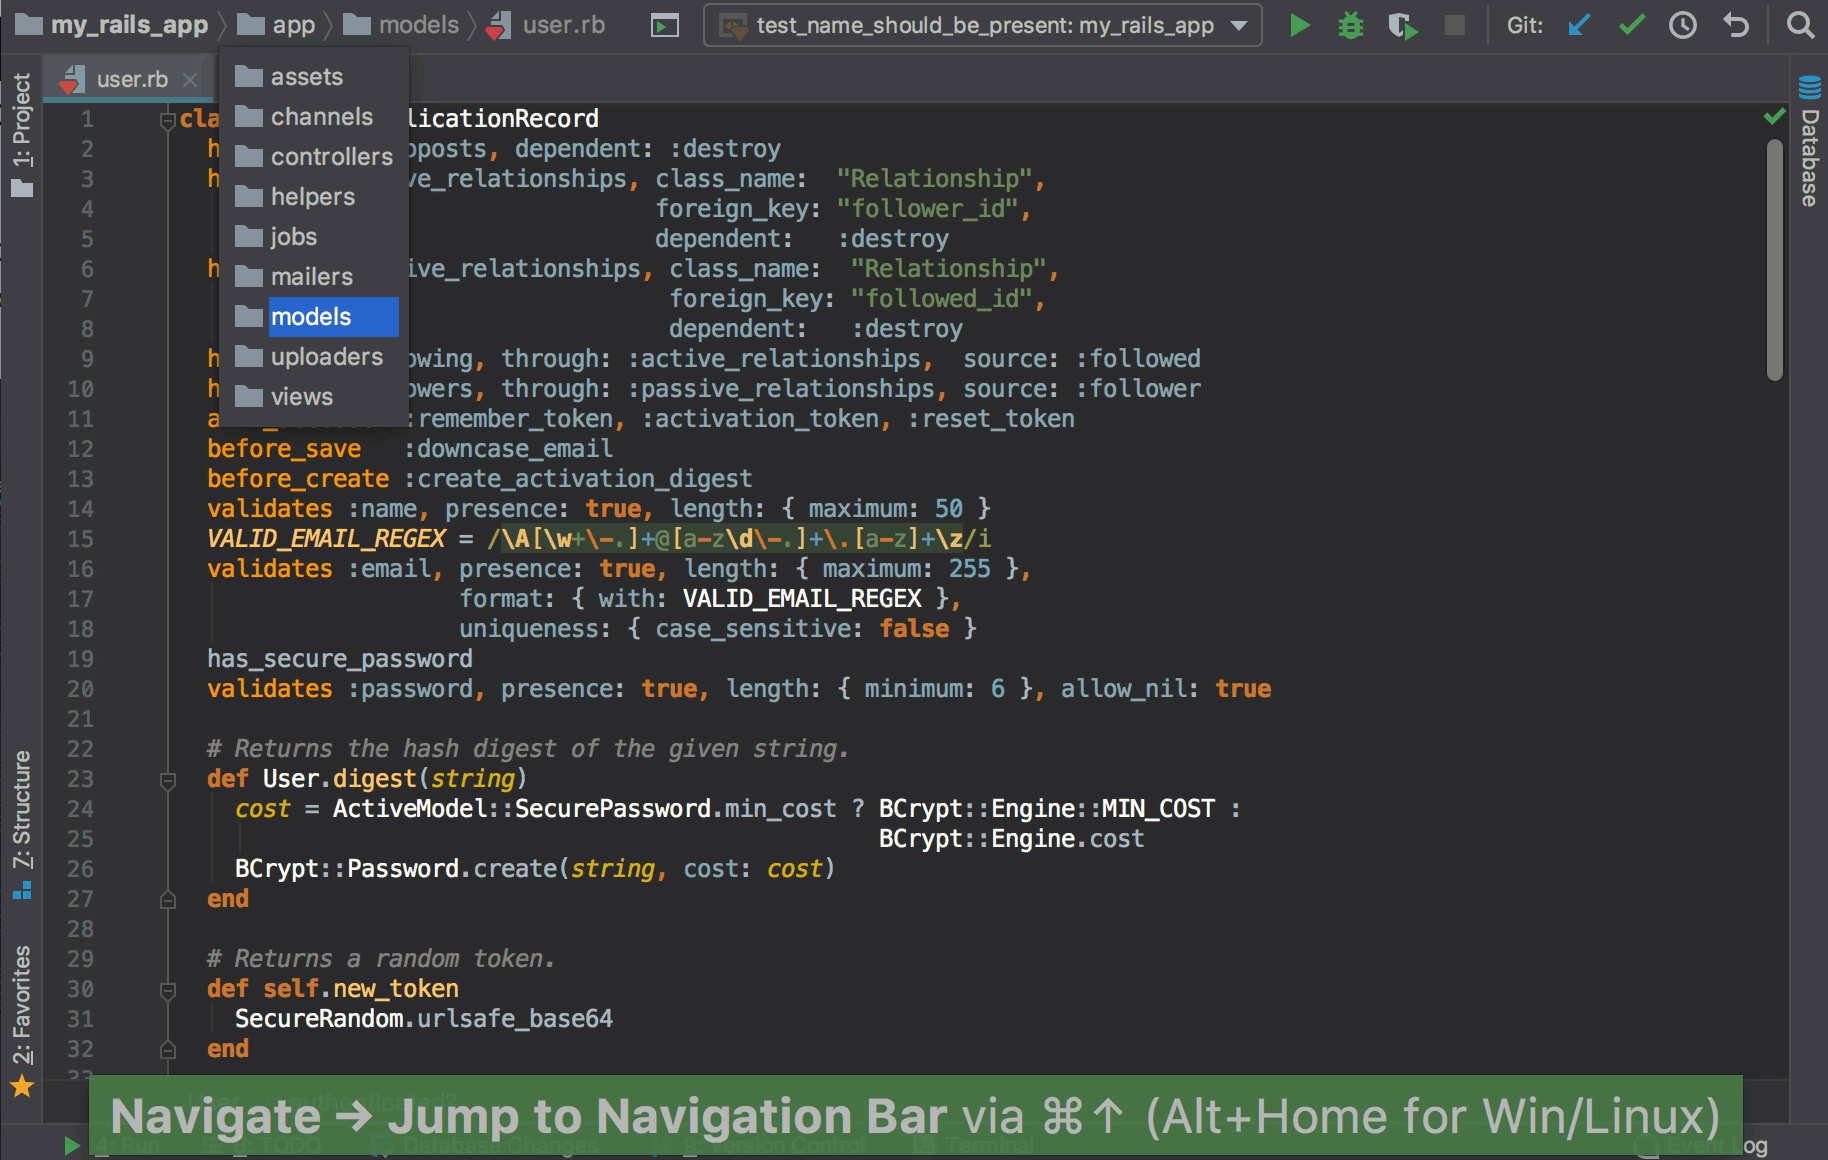Choose views folder in popup
The height and width of the screenshot is (1160, 1828).
click(314, 397)
